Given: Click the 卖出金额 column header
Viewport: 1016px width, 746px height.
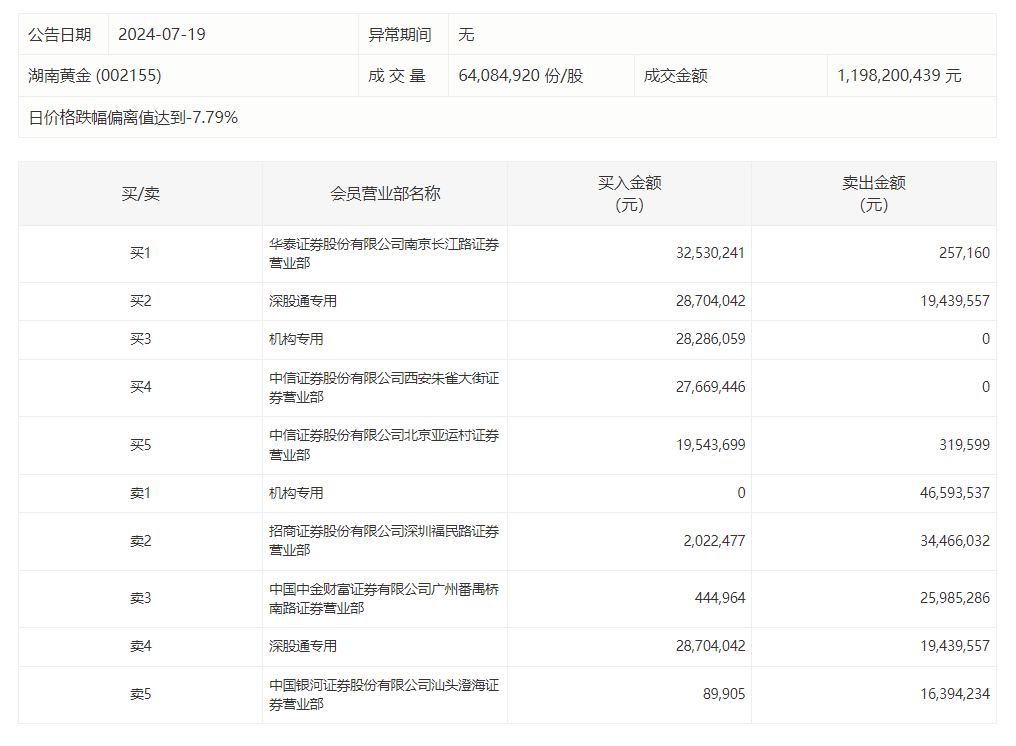Looking at the screenshot, I should 873,194.
